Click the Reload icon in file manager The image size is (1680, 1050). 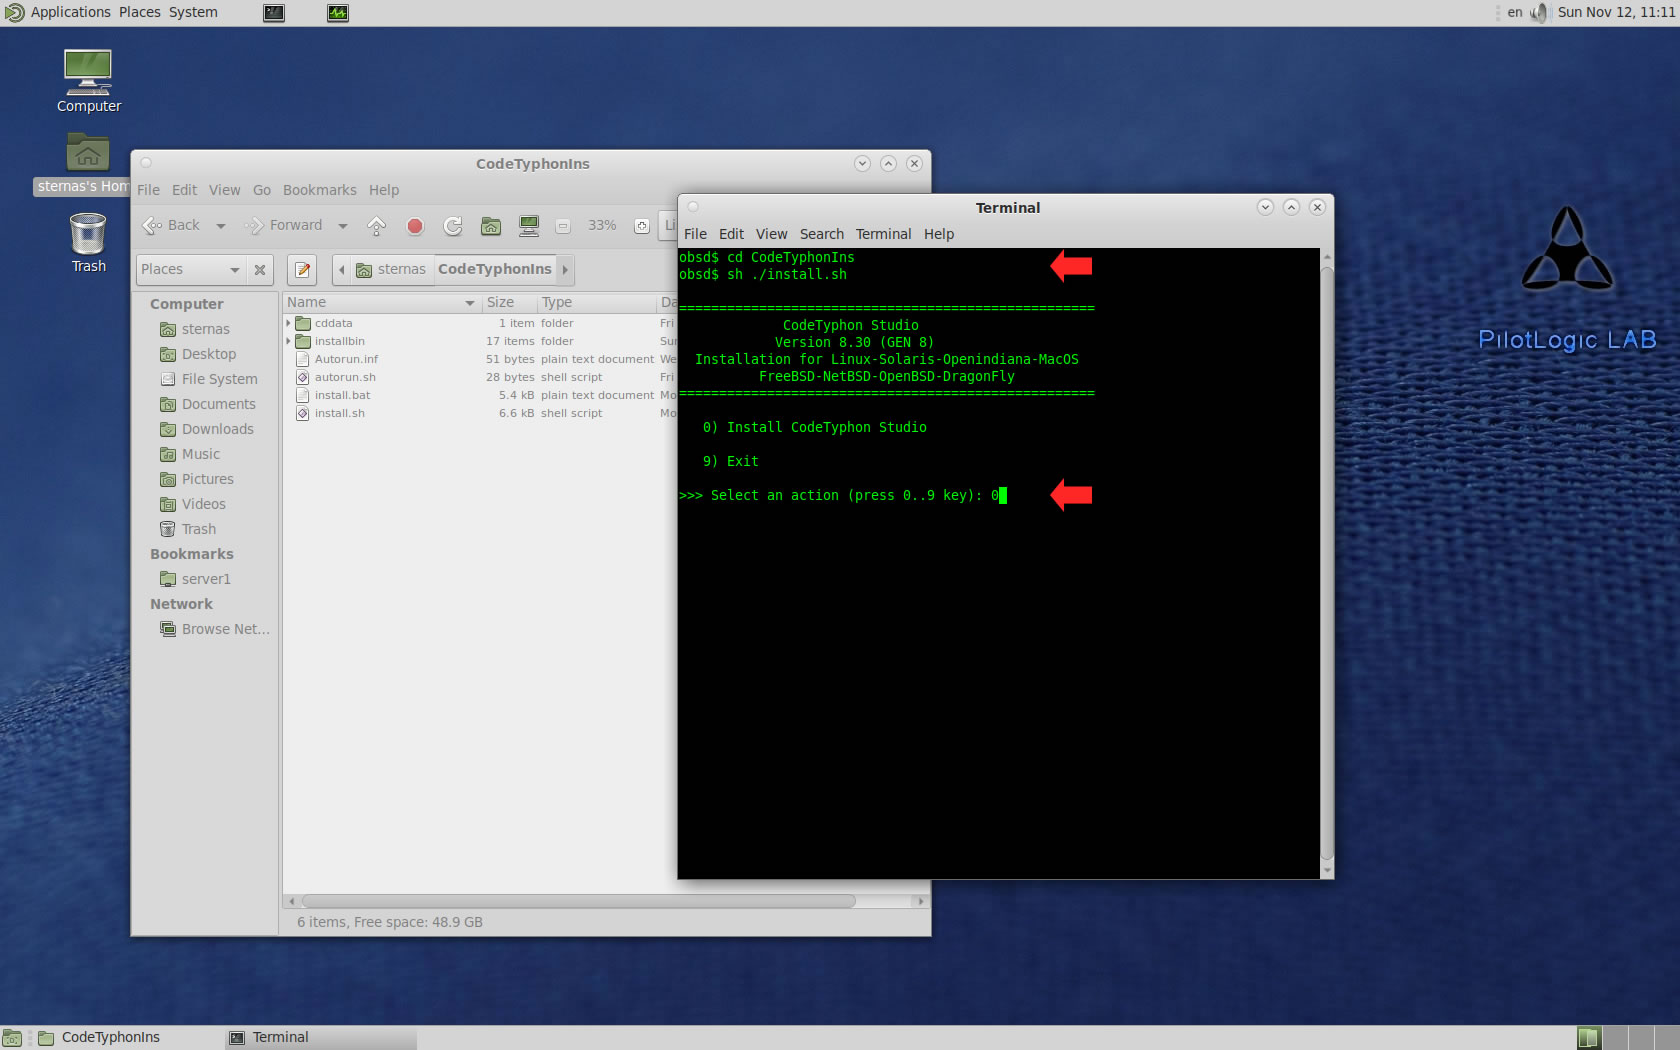point(453,226)
